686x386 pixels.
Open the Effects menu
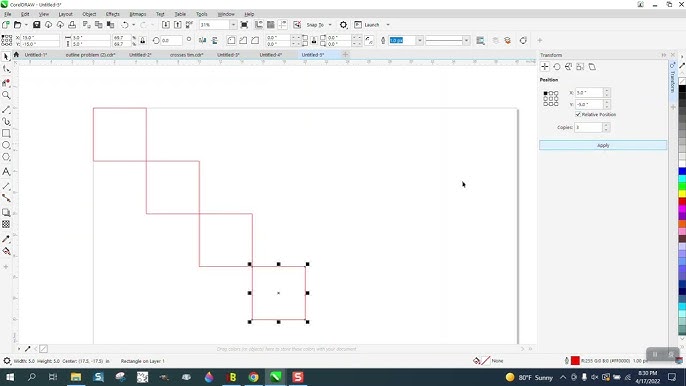[x=112, y=14]
